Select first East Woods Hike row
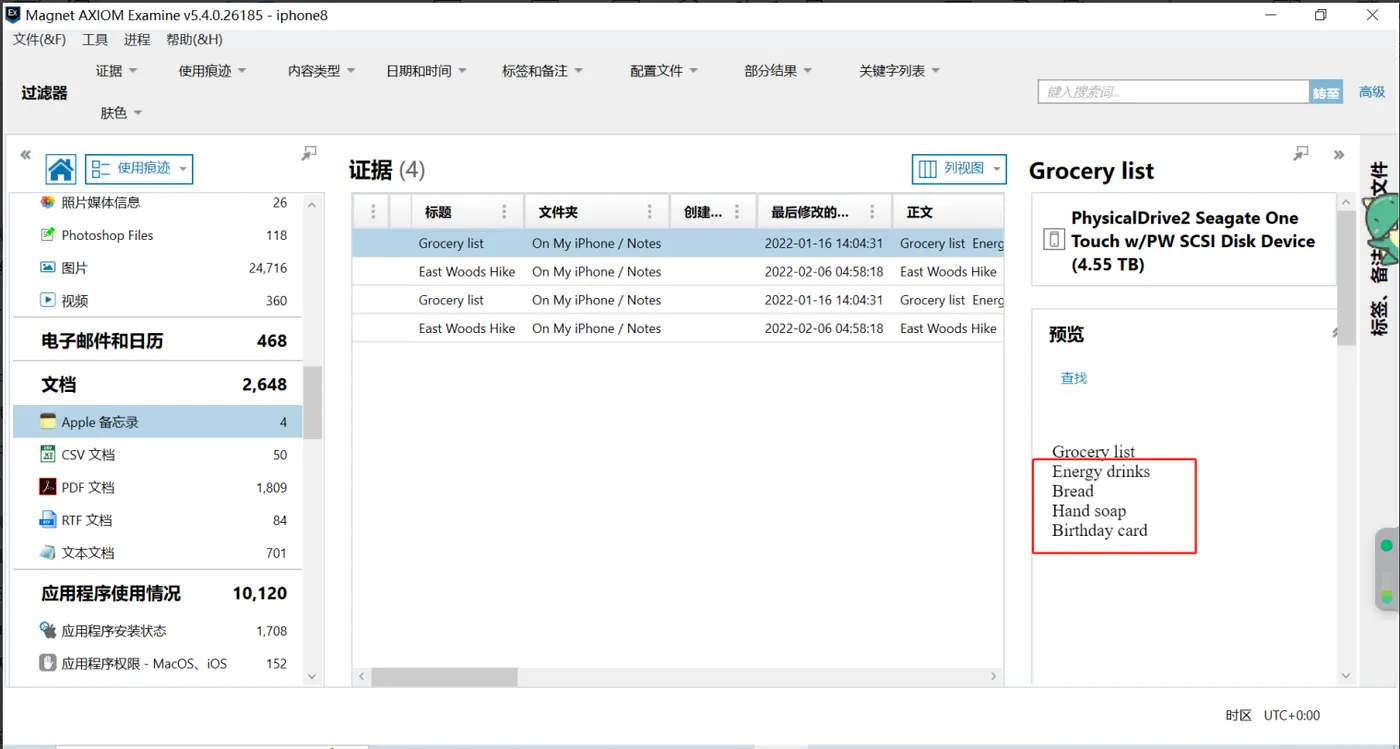 point(678,272)
